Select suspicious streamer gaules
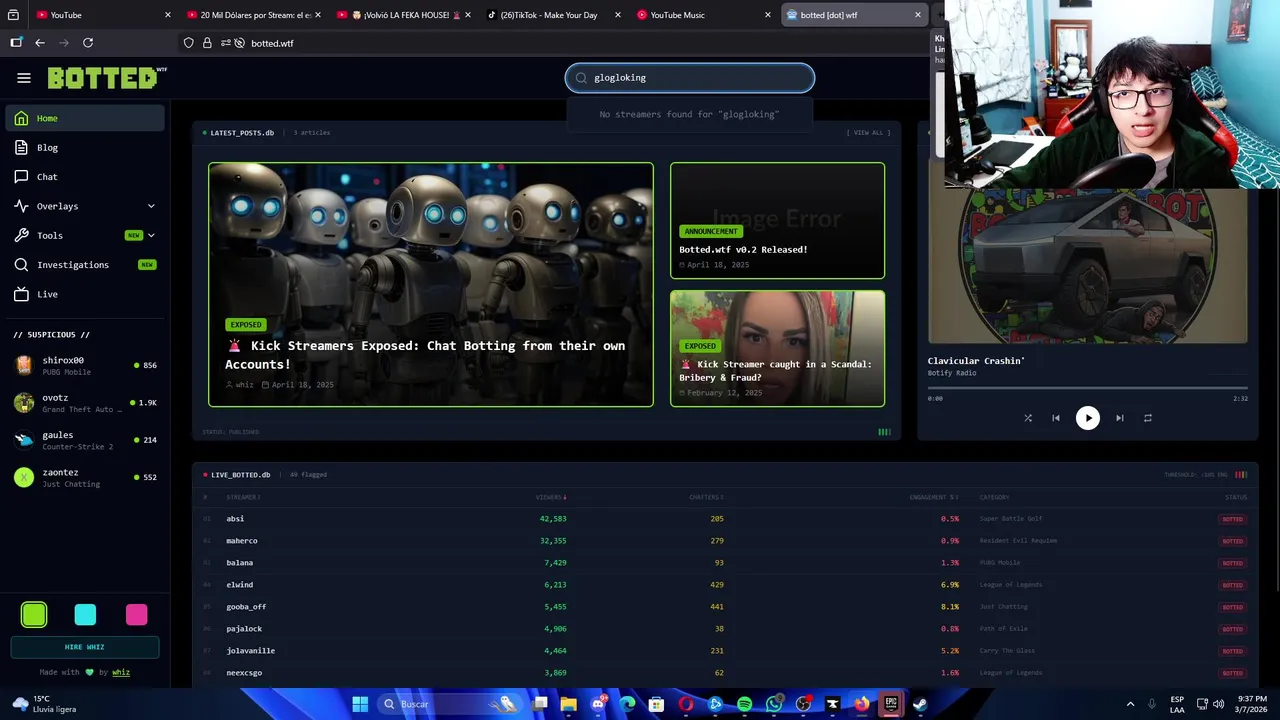This screenshot has width=1280, height=720. (85, 440)
